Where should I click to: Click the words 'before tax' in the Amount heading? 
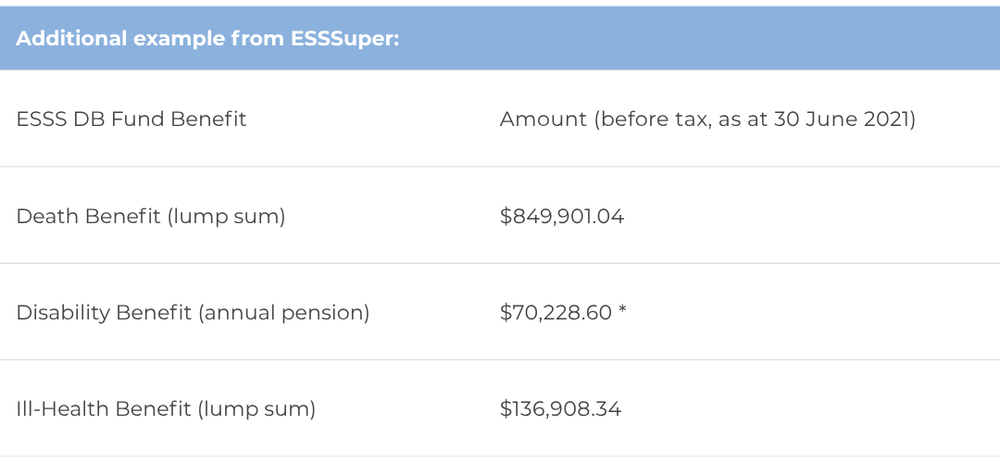[x=650, y=119]
